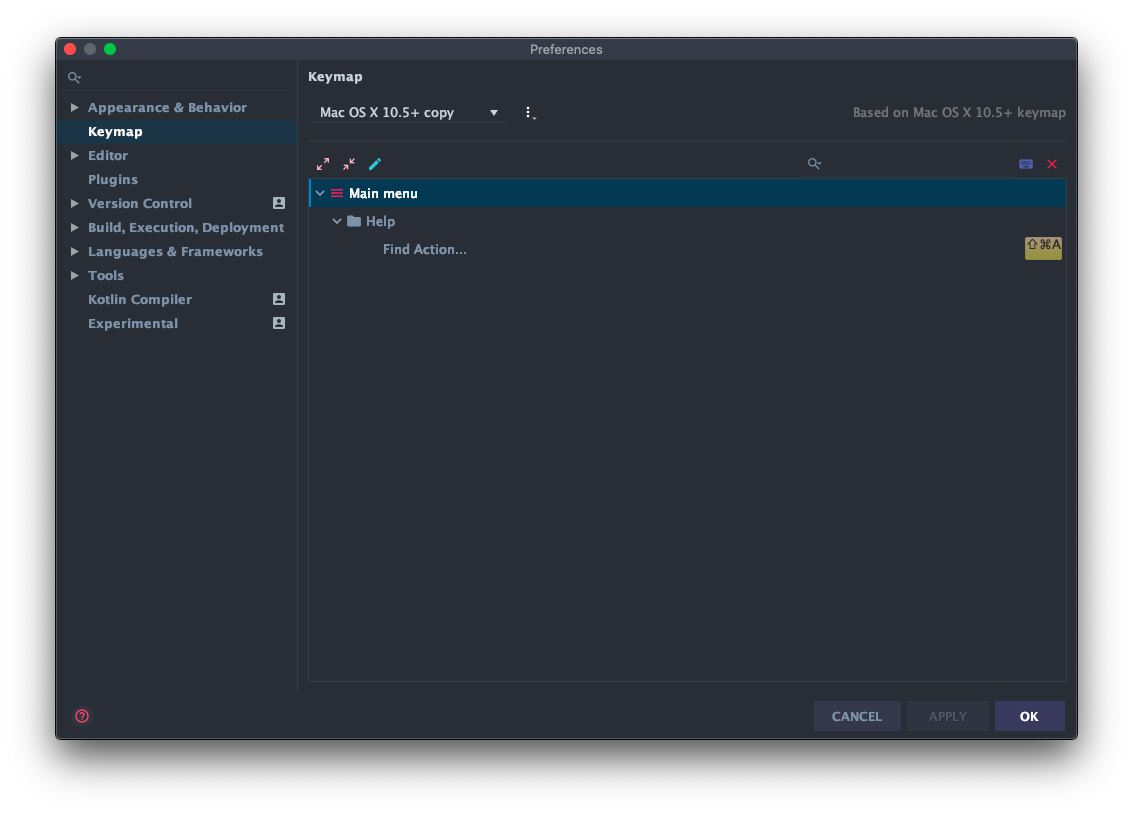
Task: Click project-level icon next to Version Control
Action: tap(279, 203)
